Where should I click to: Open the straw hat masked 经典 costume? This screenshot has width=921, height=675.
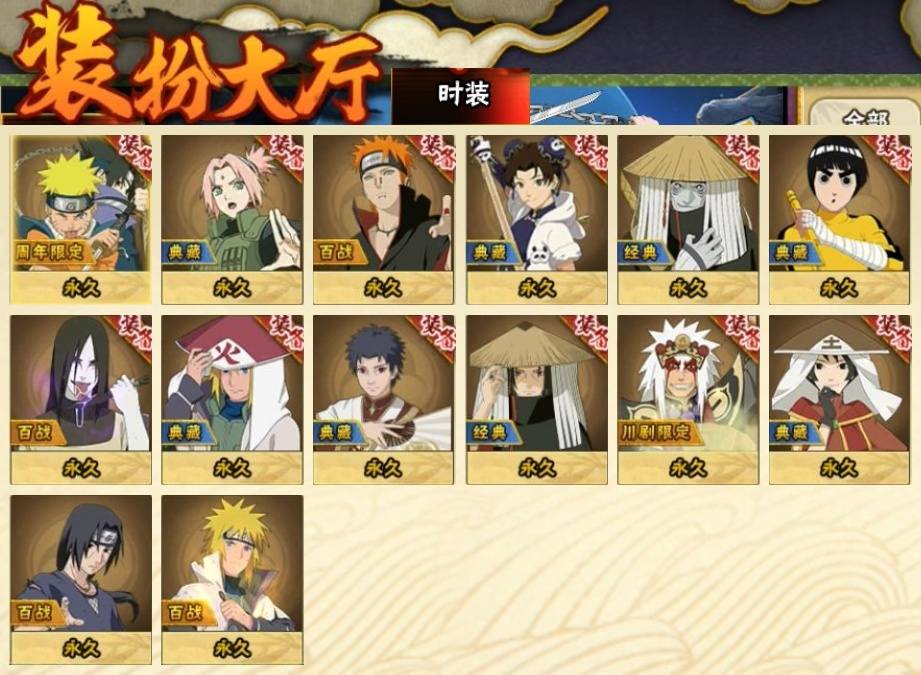pyautogui.click(x=688, y=220)
